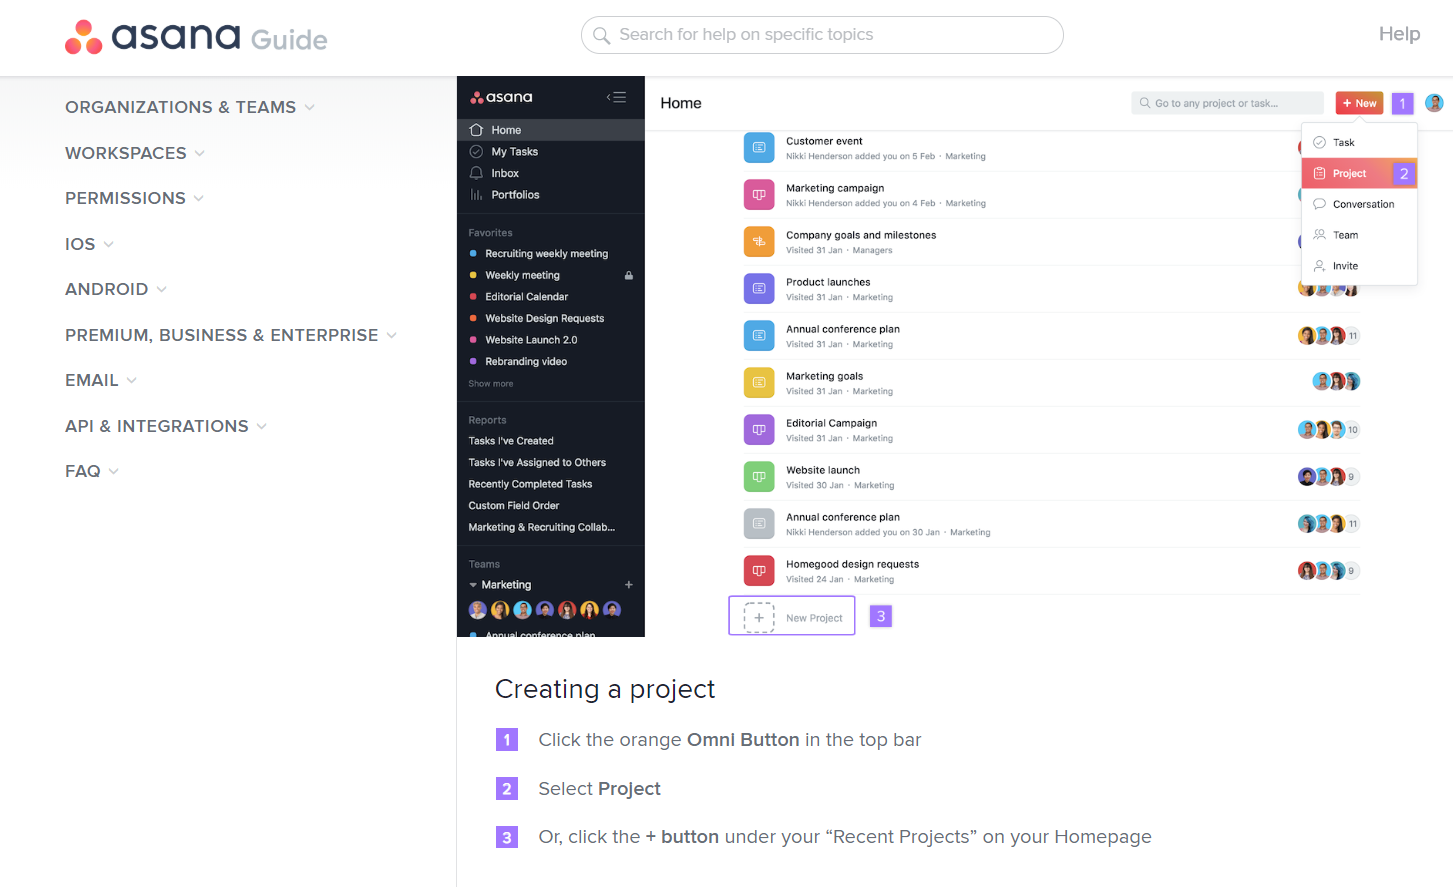Collapse the Marketing team triangle in sidebar
This screenshot has width=1453, height=887.
pyautogui.click(x=473, y=585)
